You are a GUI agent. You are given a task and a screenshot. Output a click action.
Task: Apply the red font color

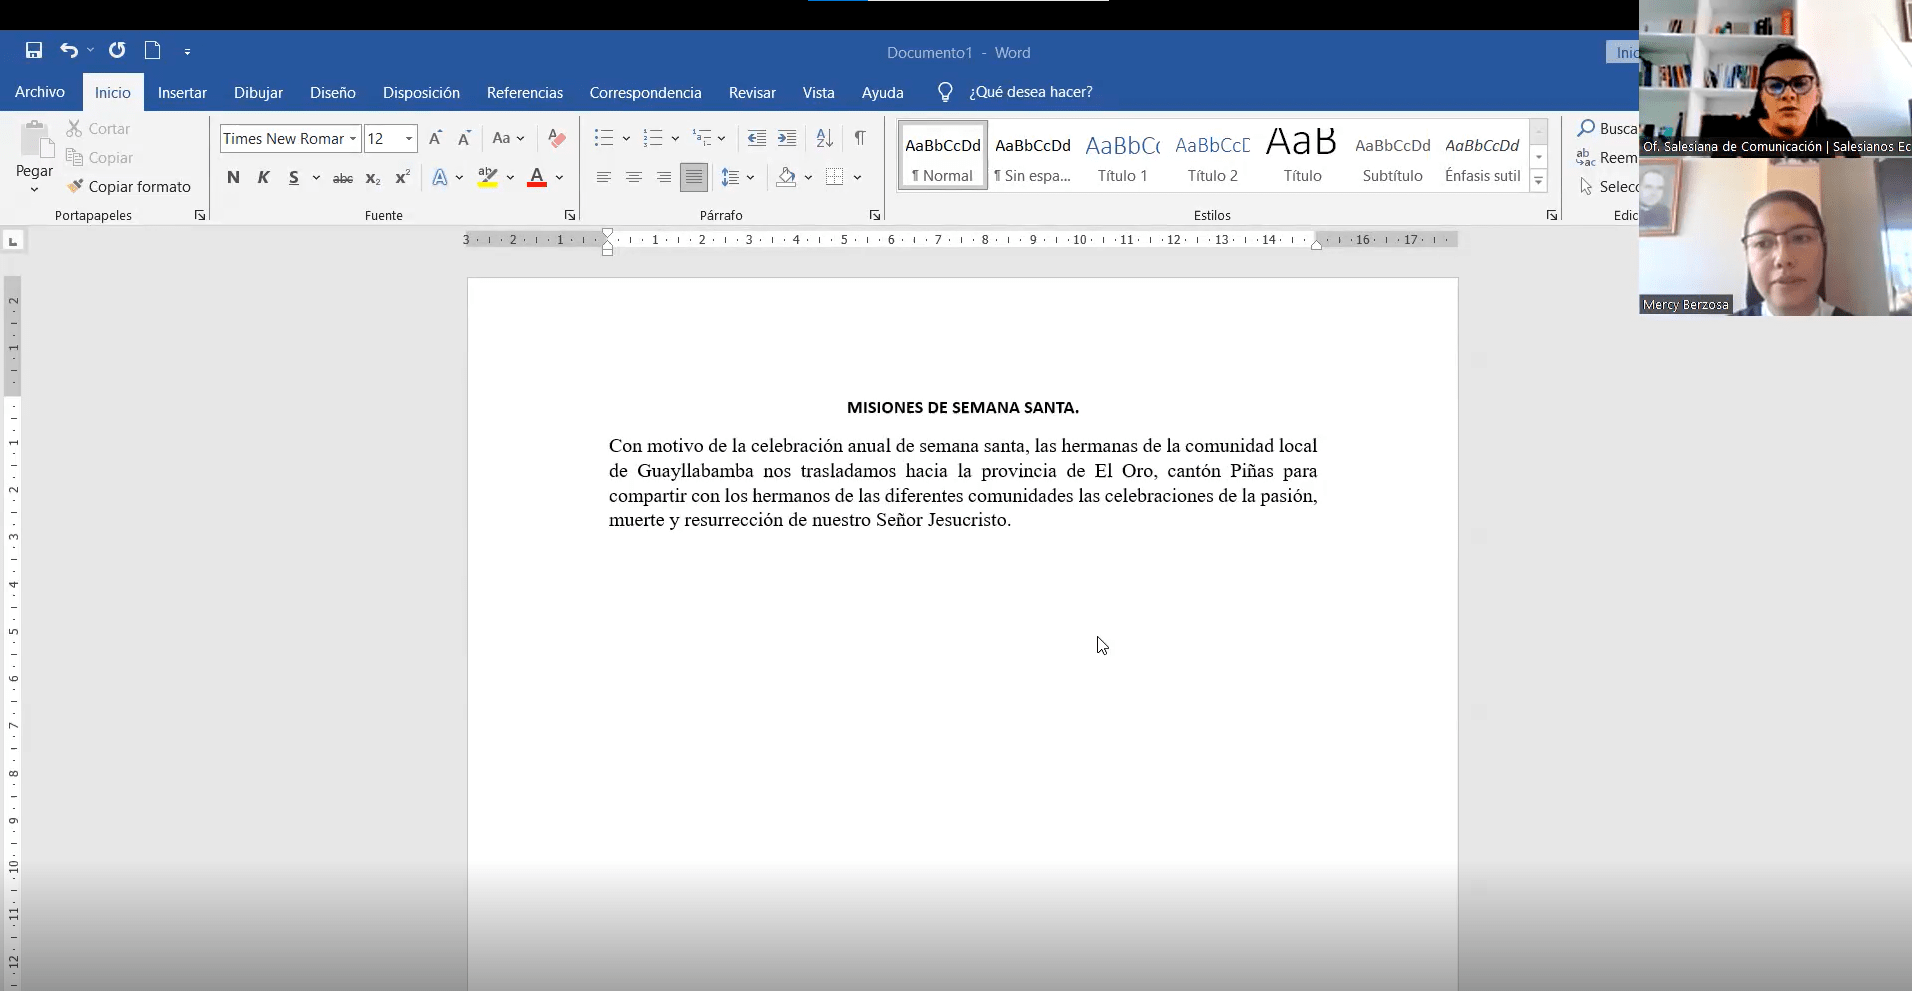pyautogui.click(x=537, y=177)
